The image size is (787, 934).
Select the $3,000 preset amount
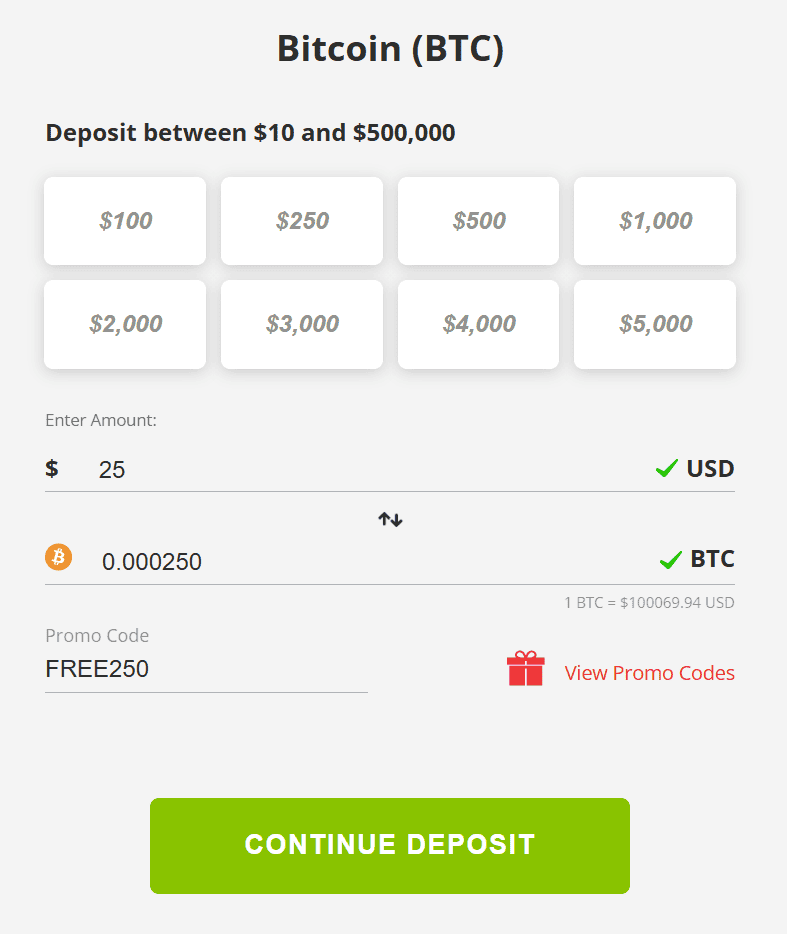click(x=301, y=324)
